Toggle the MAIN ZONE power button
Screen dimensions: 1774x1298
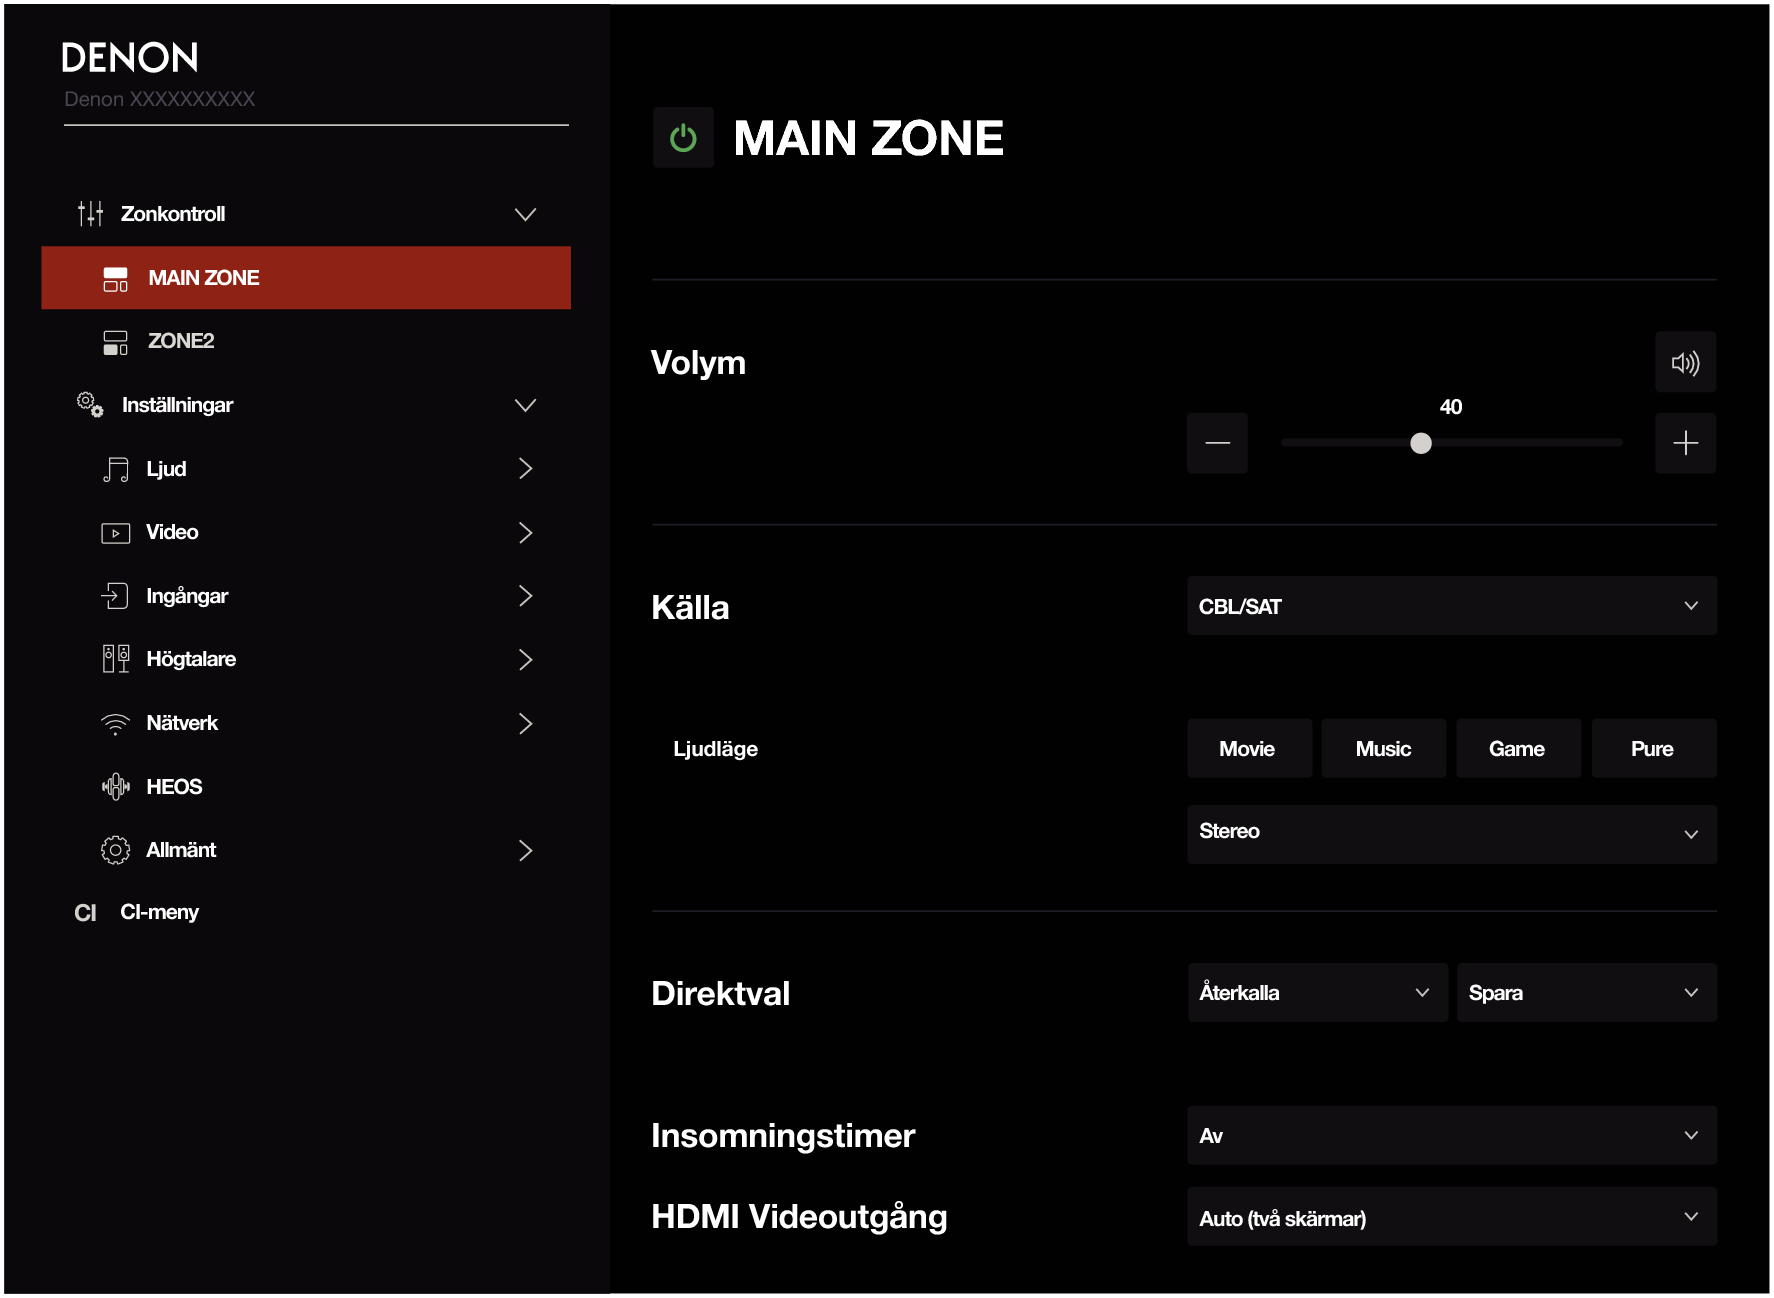tap(683, 137)
